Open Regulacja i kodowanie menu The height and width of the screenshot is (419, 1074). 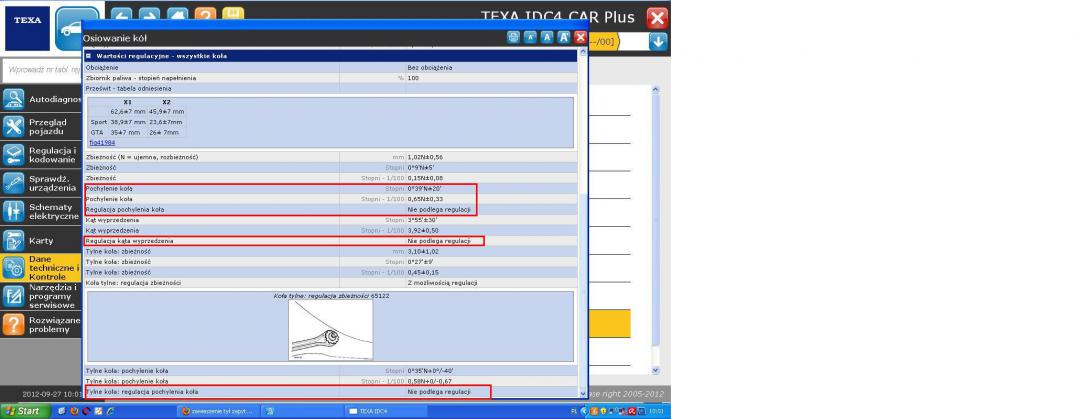click(42, 155)
